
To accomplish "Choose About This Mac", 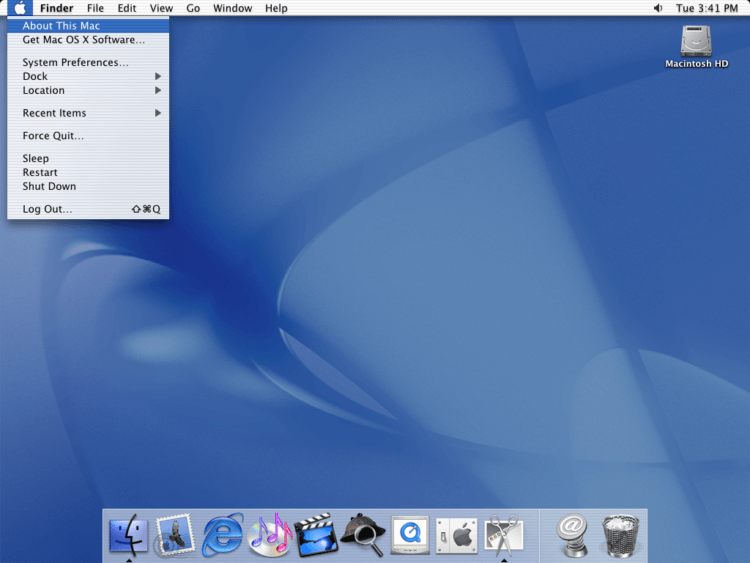I will 88,26.
